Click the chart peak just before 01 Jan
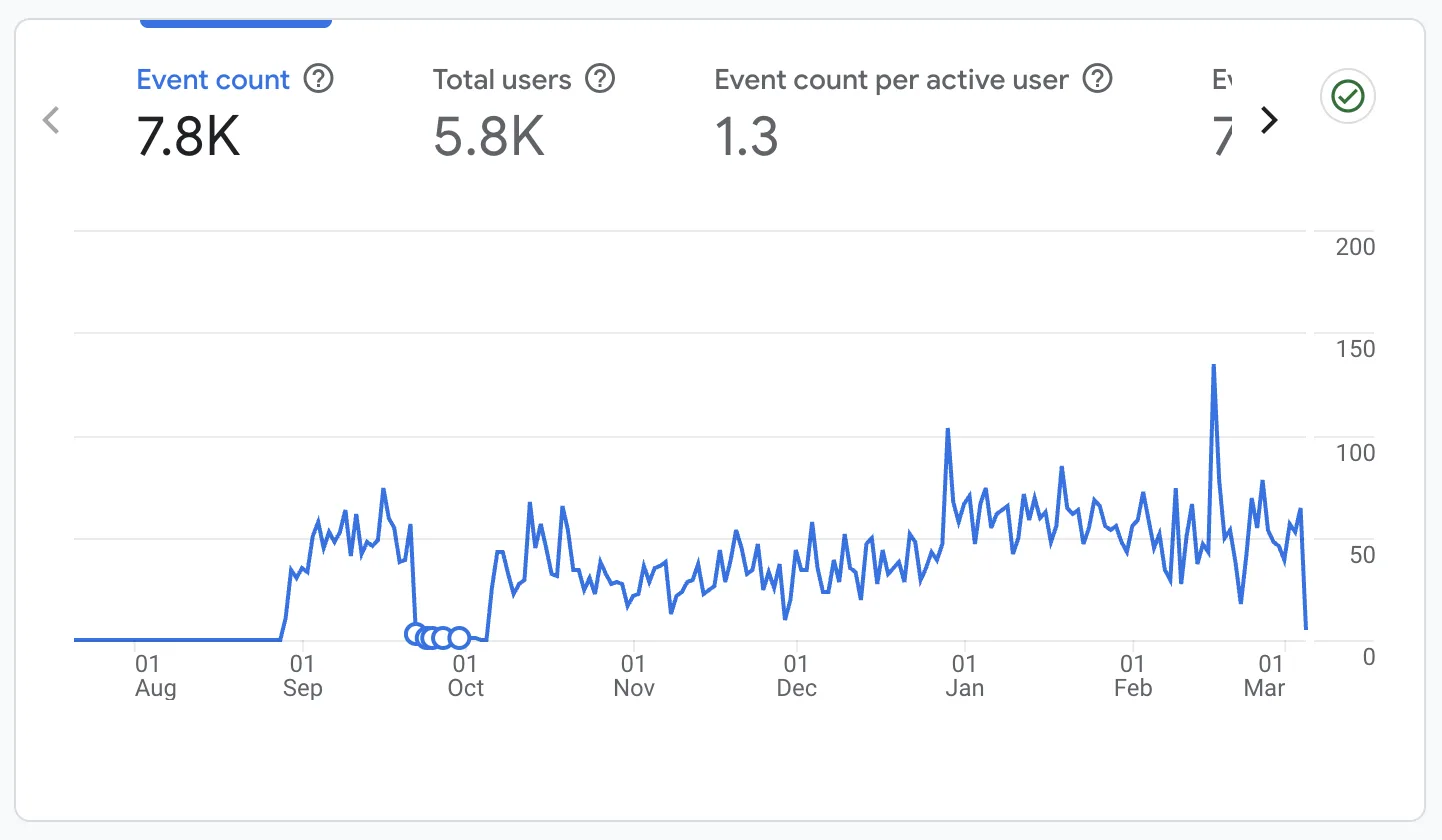The width and height of the screenshot is (1442, 840). 947,430
